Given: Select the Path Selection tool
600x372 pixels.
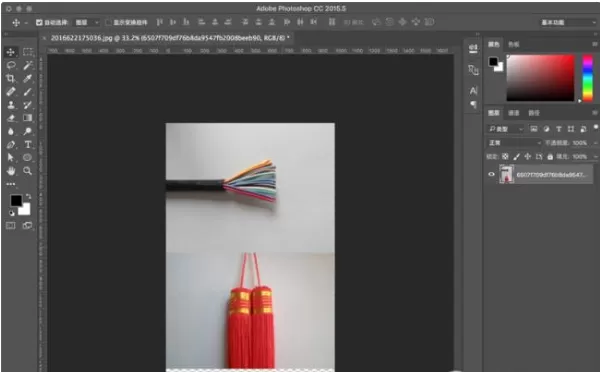Looking at the screenshot, I should coord(11,158).
